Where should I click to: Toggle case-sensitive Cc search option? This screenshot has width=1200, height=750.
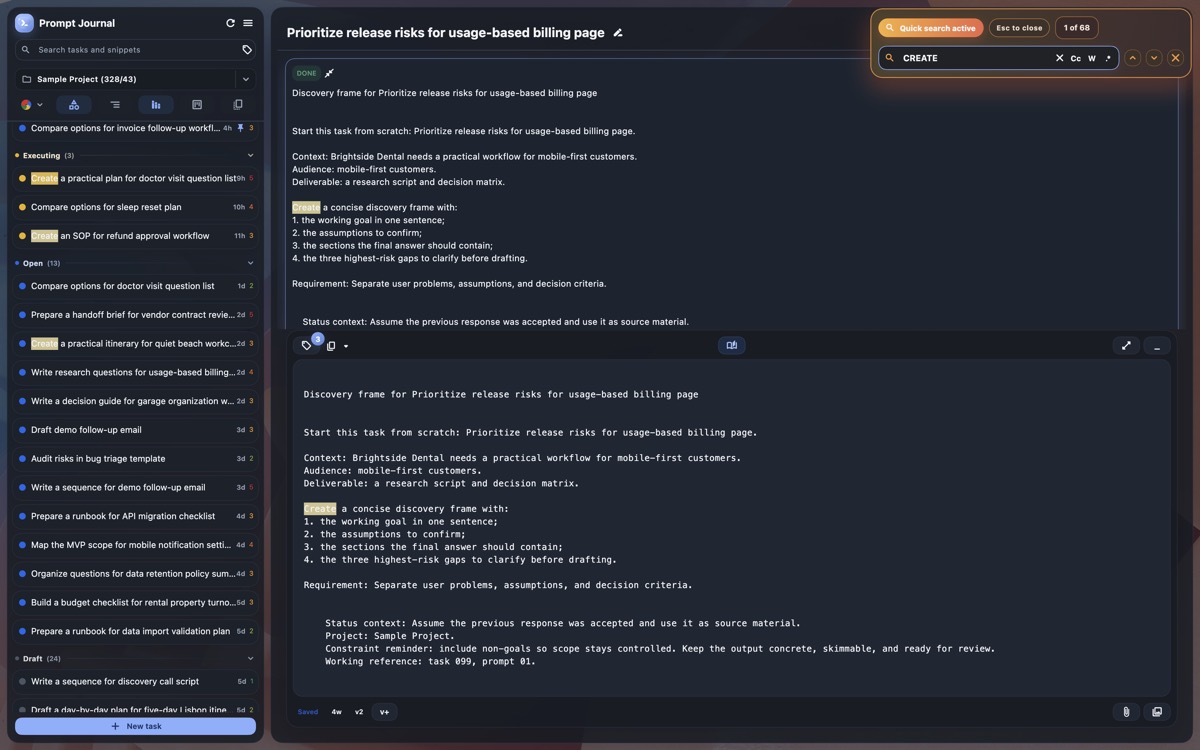[x=1076, y=58]
